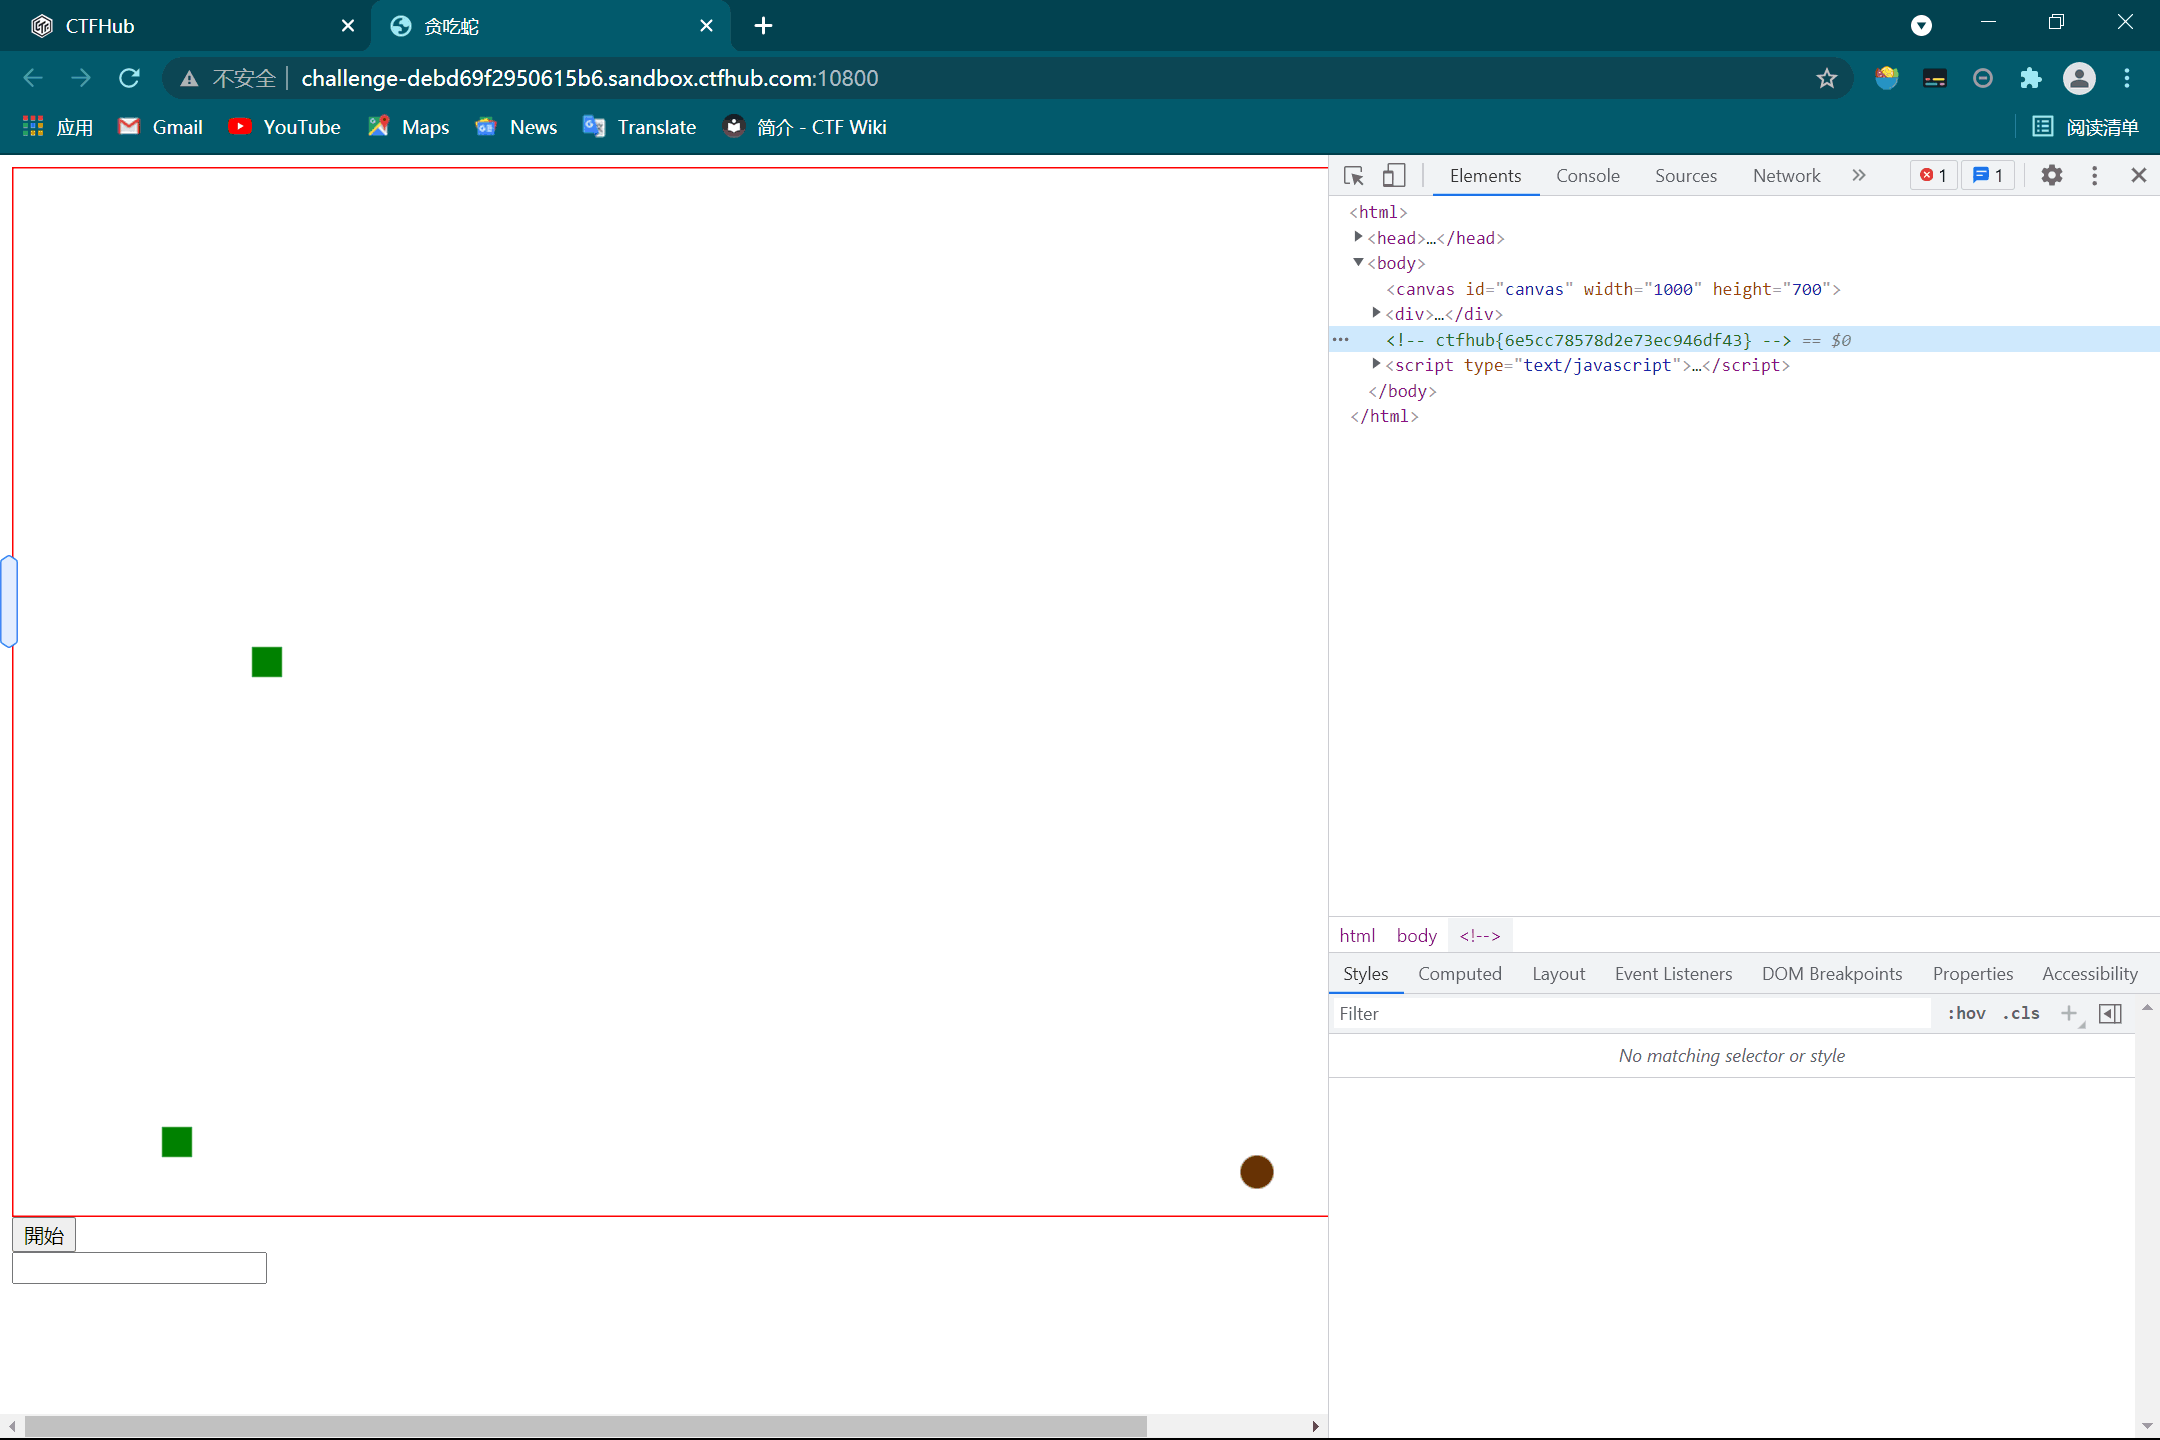This screenshot has height=1440, width=2160.
Task: Expand the script tag node
Action: point(1377,364)
